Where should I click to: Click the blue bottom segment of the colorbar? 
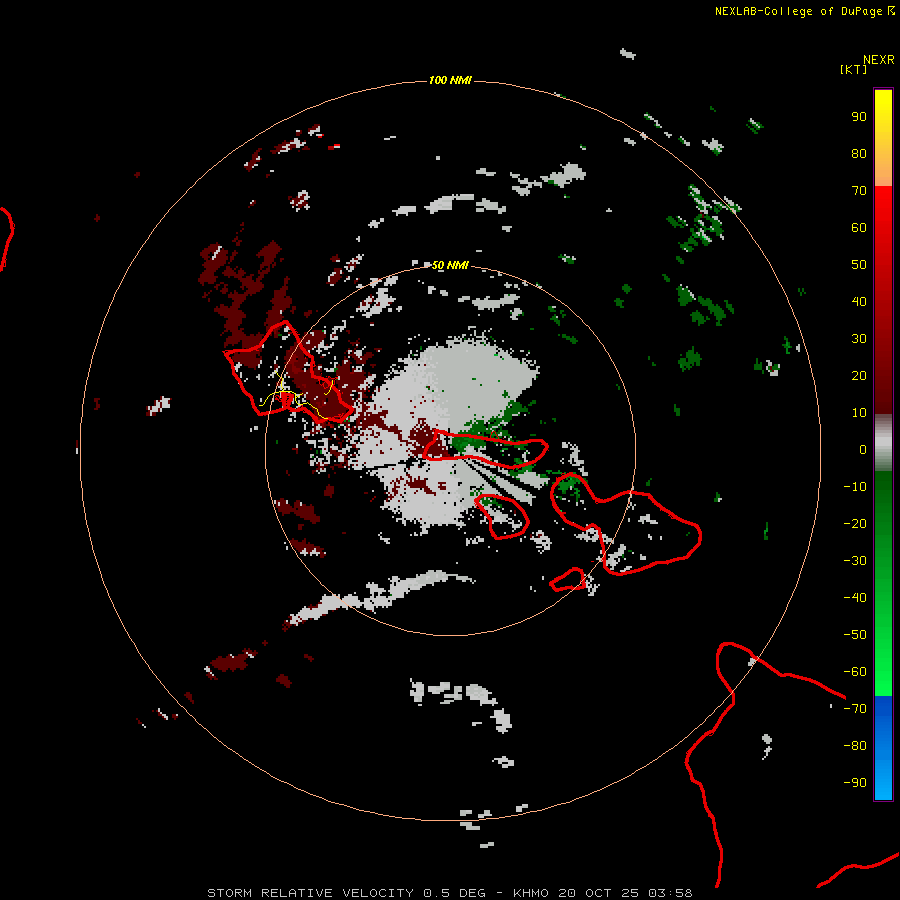click(883, 748)
